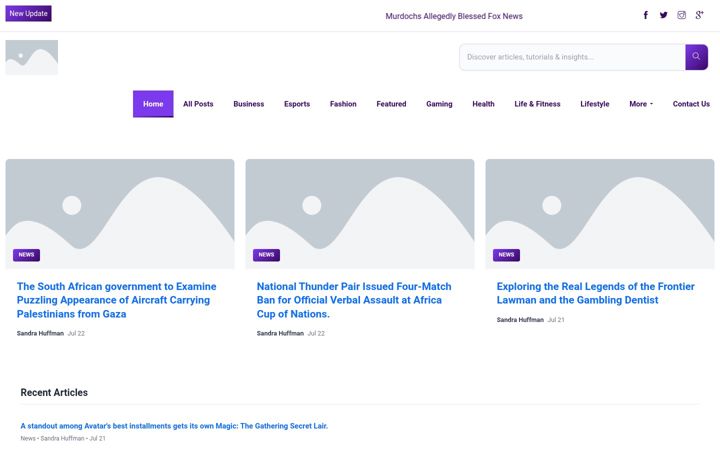Open the Health category
This screenshot has height=450, width=720.
(483, 104)
